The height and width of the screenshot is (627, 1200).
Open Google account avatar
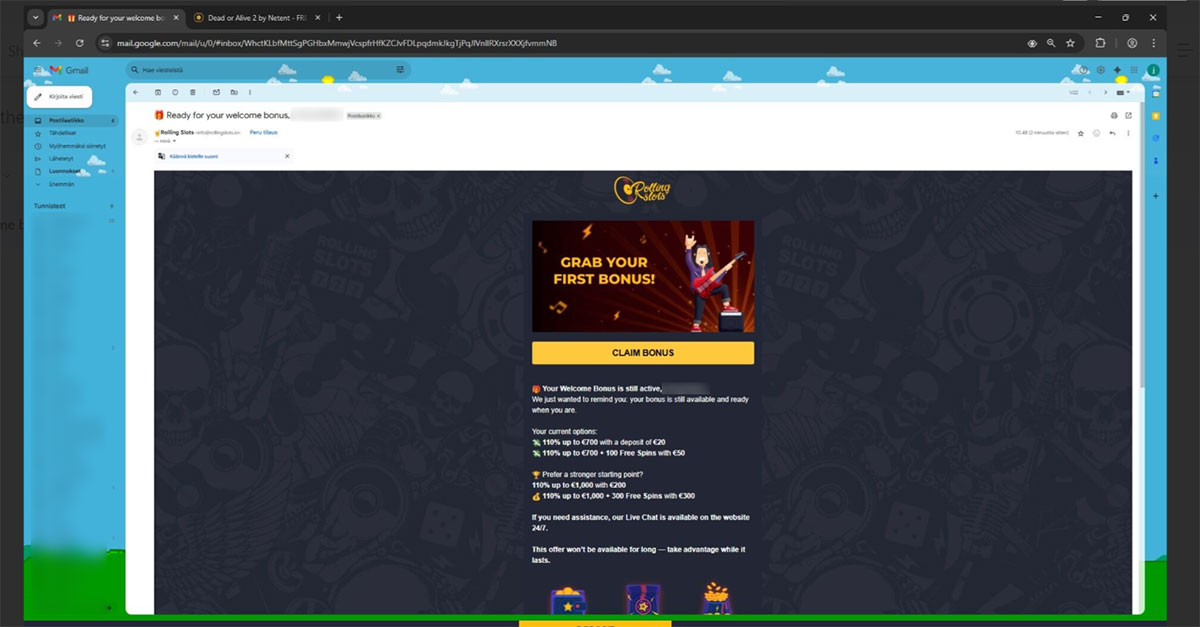point(1153,70)
